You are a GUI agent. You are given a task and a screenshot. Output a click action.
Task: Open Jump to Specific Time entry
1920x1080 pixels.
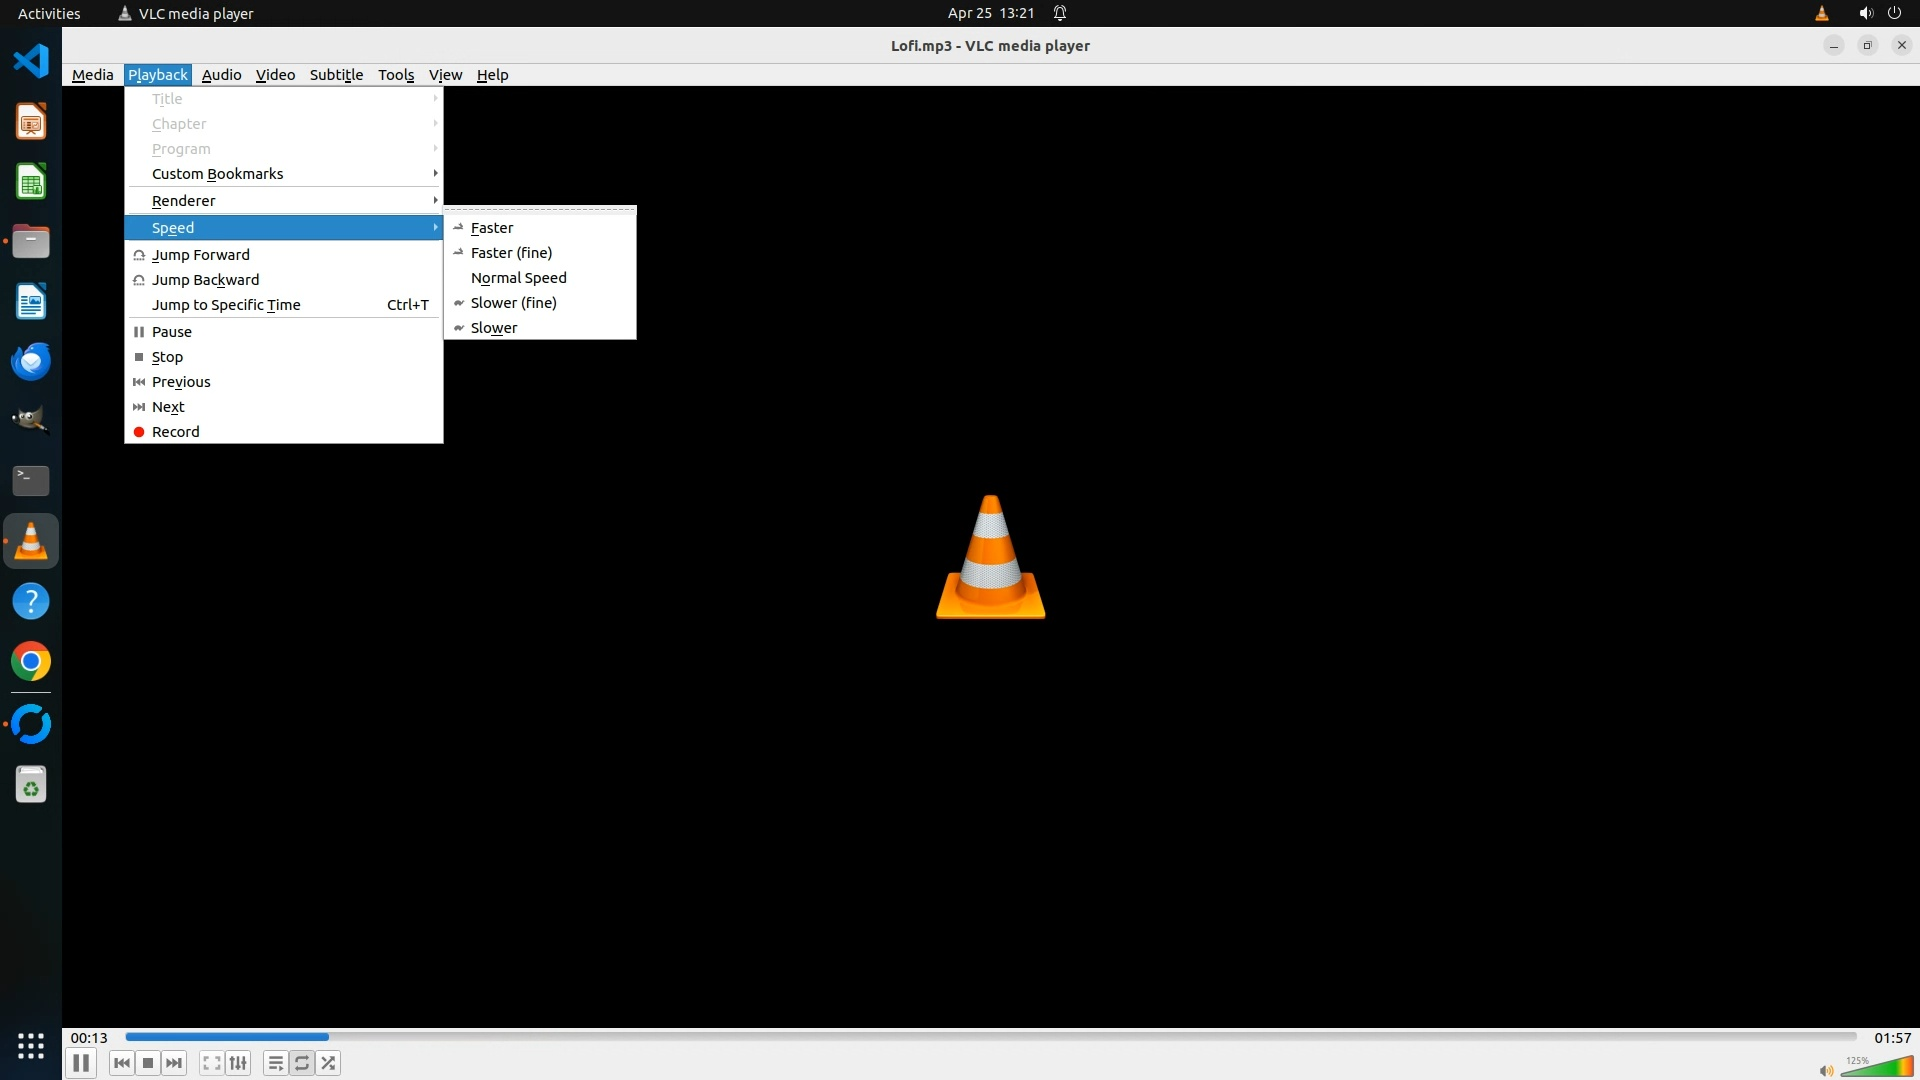point(226,305)
